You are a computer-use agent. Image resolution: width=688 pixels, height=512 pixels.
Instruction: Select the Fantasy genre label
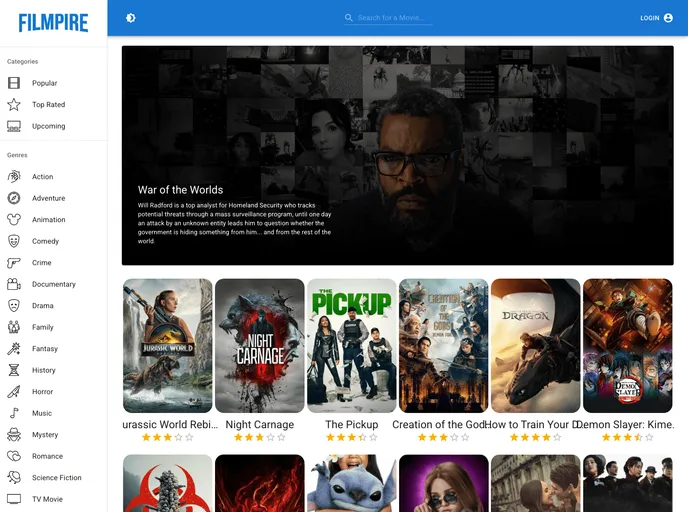pyautogui.click(x=45, y=348)
